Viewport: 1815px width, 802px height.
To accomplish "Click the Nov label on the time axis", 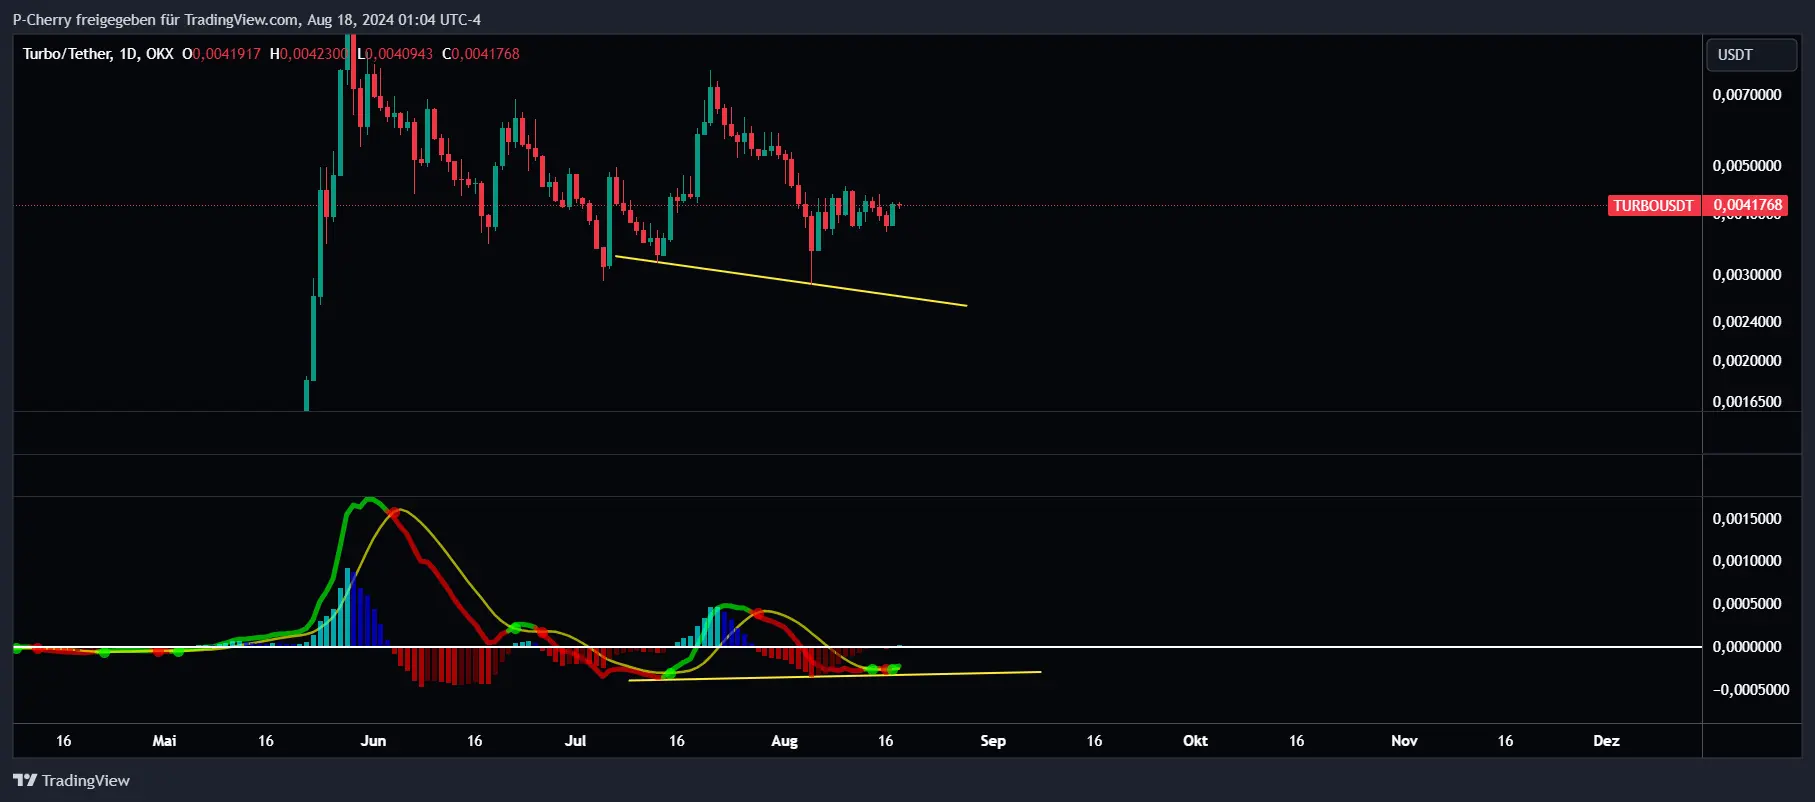I will (x=1404, y=741).
